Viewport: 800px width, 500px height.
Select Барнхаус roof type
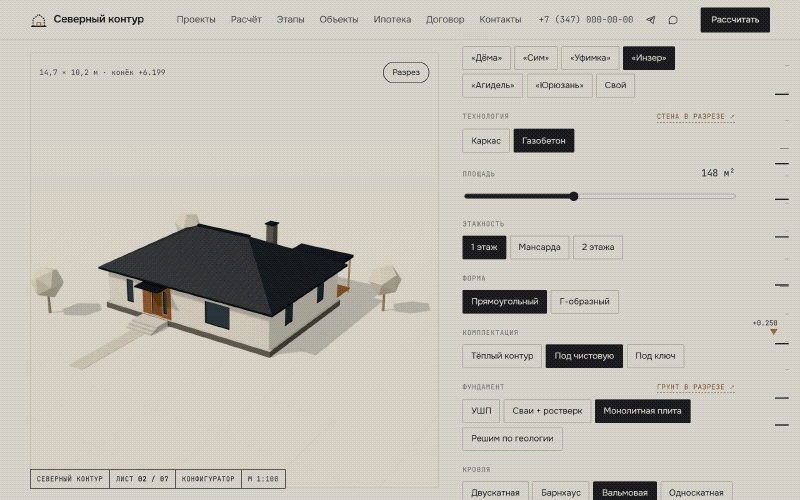561,492
